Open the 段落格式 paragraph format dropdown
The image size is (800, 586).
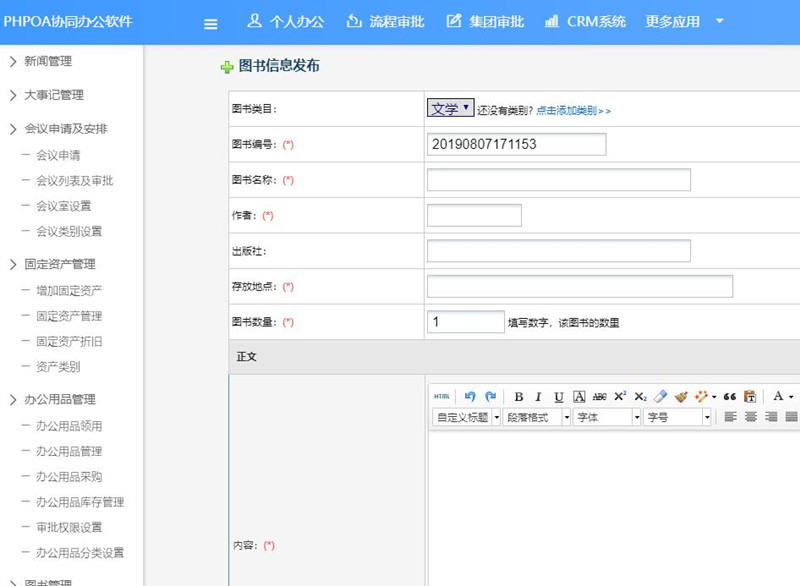click(538, 417)
